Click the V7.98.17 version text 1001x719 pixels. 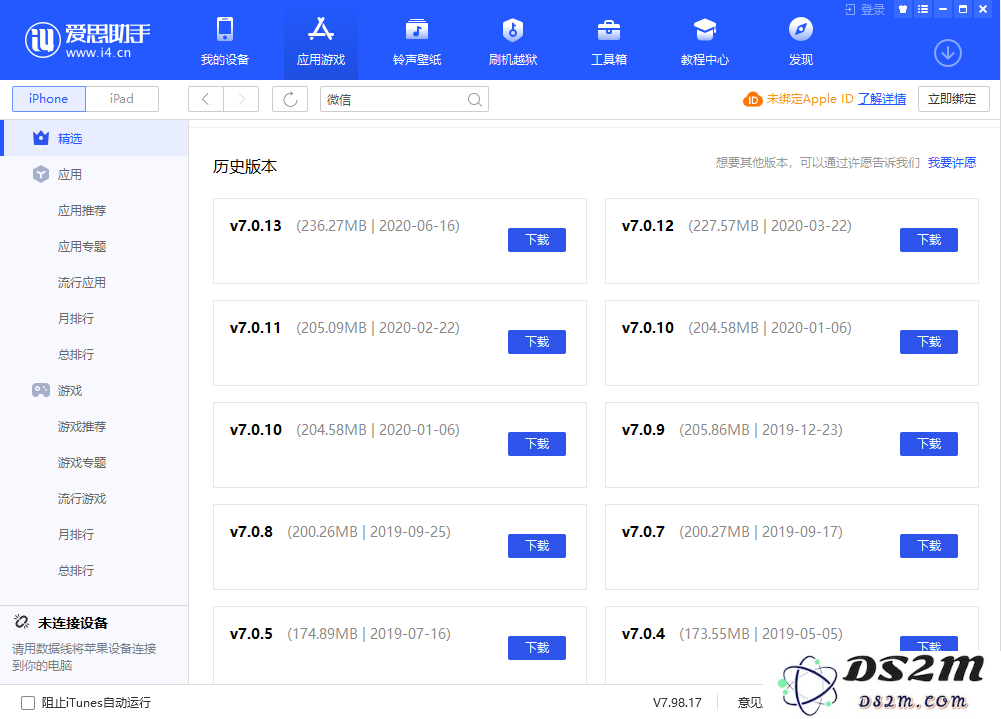click(x=677, y=703)
